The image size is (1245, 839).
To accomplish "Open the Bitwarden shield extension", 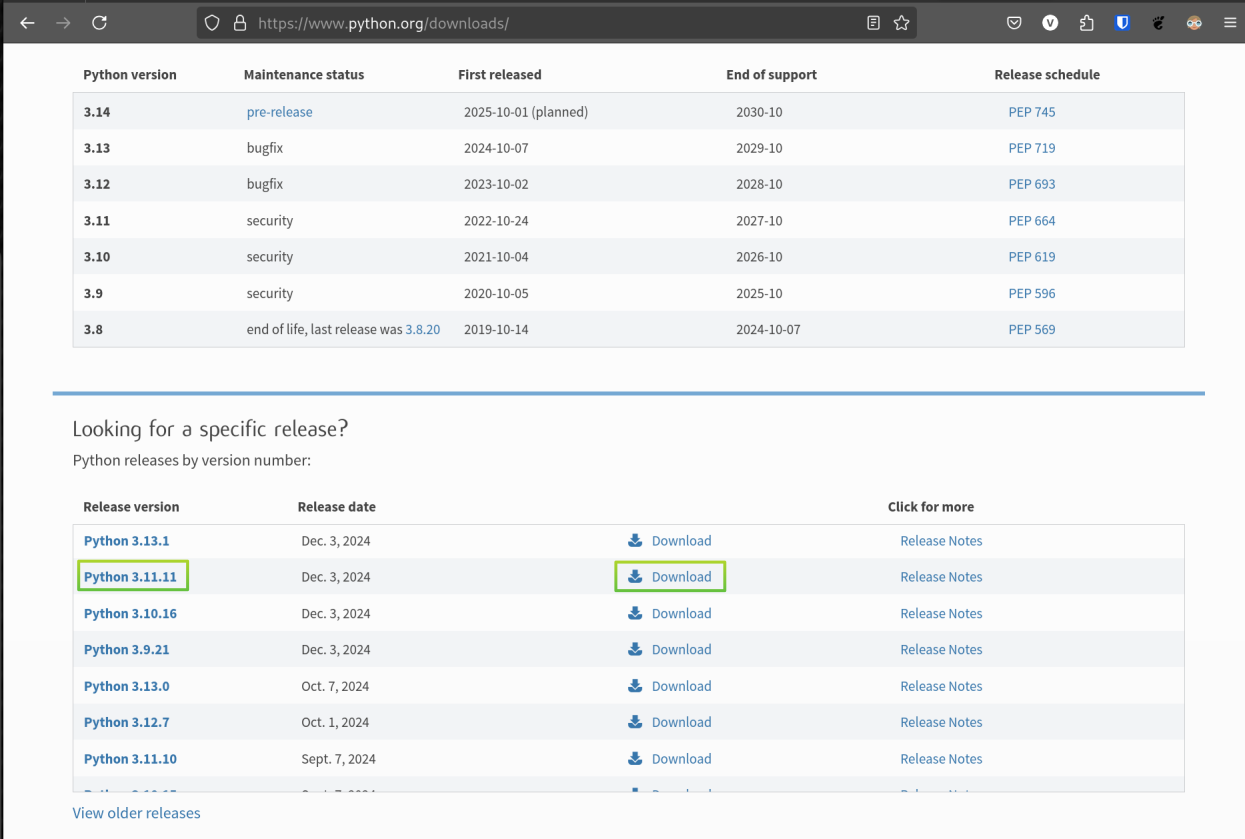I will (1122, 23).
